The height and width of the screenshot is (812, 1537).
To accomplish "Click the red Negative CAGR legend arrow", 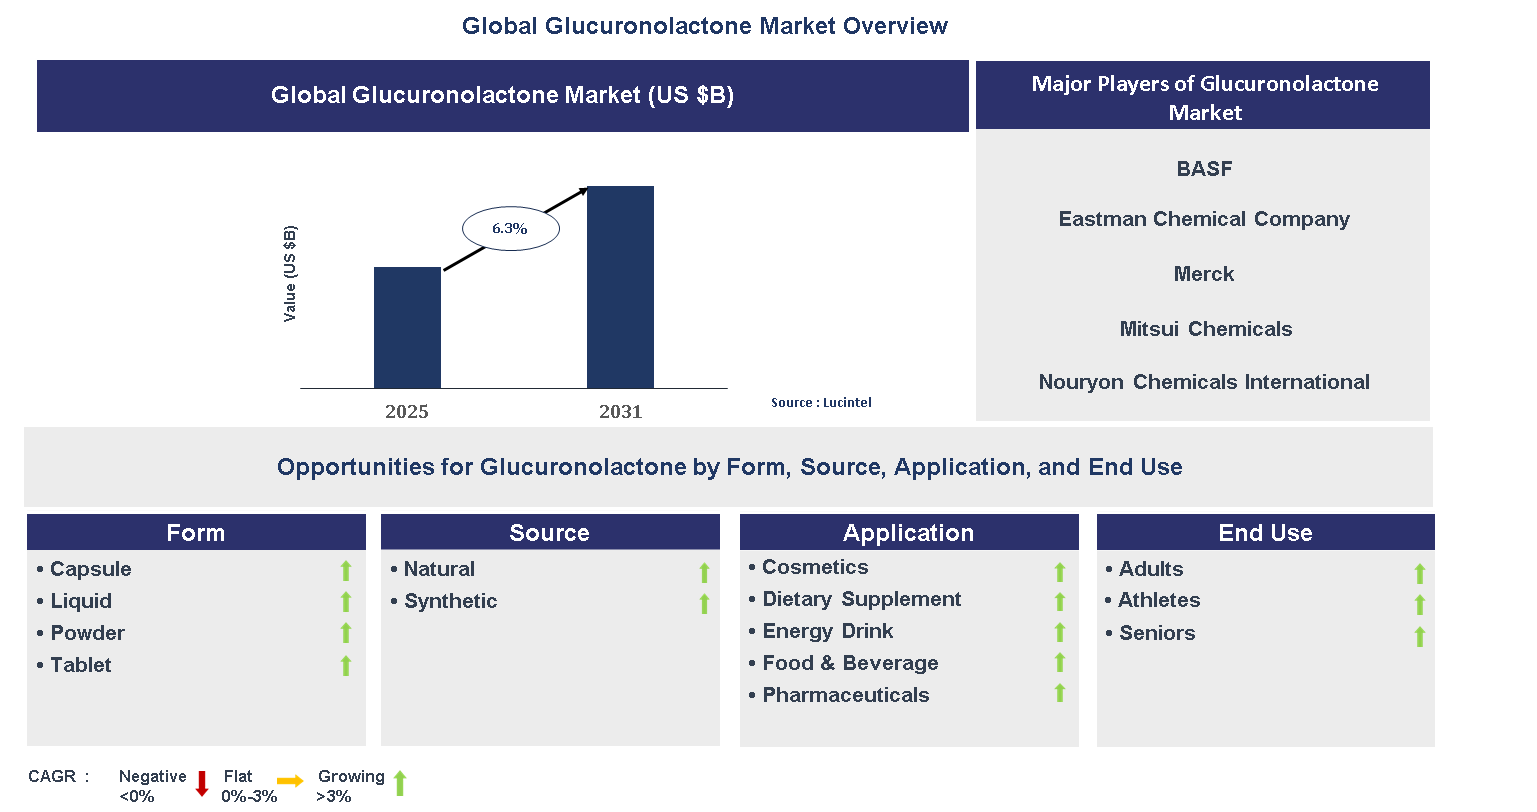I will [x=201, y=784].
